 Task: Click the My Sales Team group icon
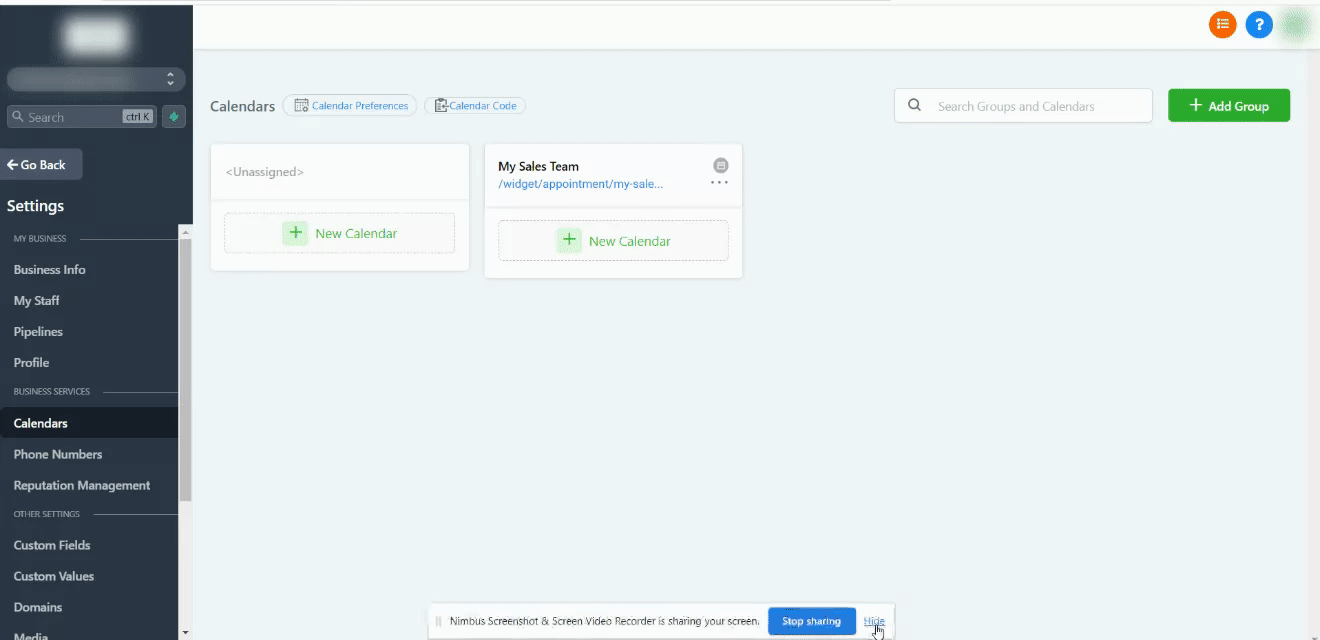[720, 165]
